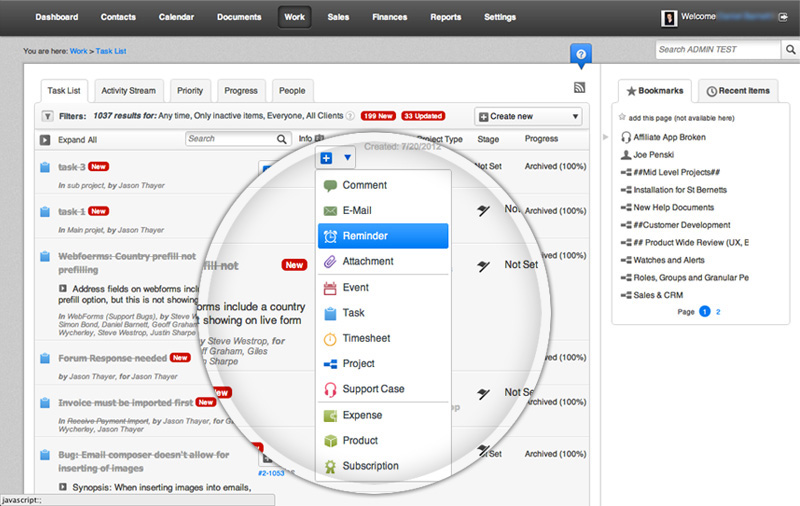Click filters help icon after All Clients
The width and height of the screenshot is (800, 506).
coord(350,116)
